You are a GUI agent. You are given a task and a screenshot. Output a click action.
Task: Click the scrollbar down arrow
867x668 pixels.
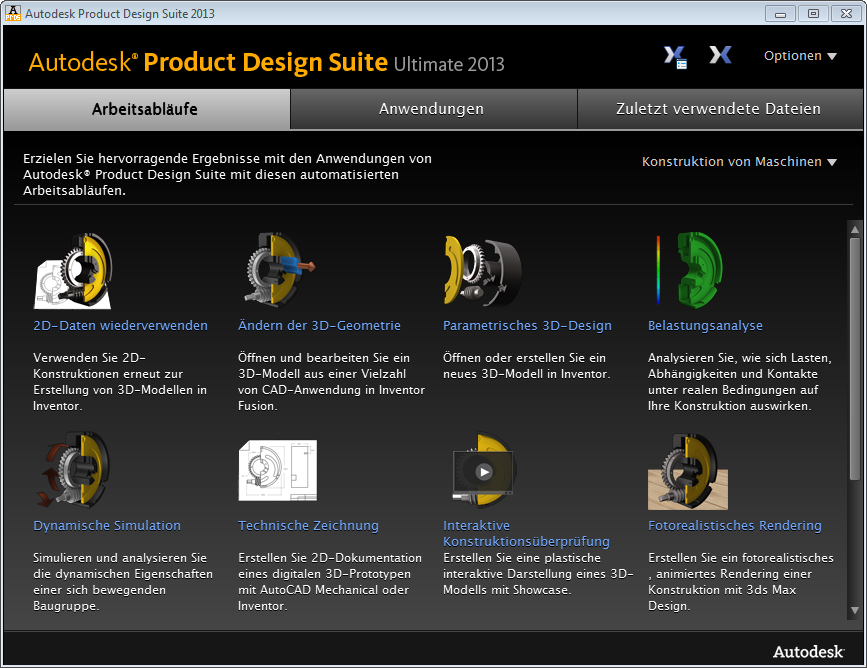[x=855, y=610]
